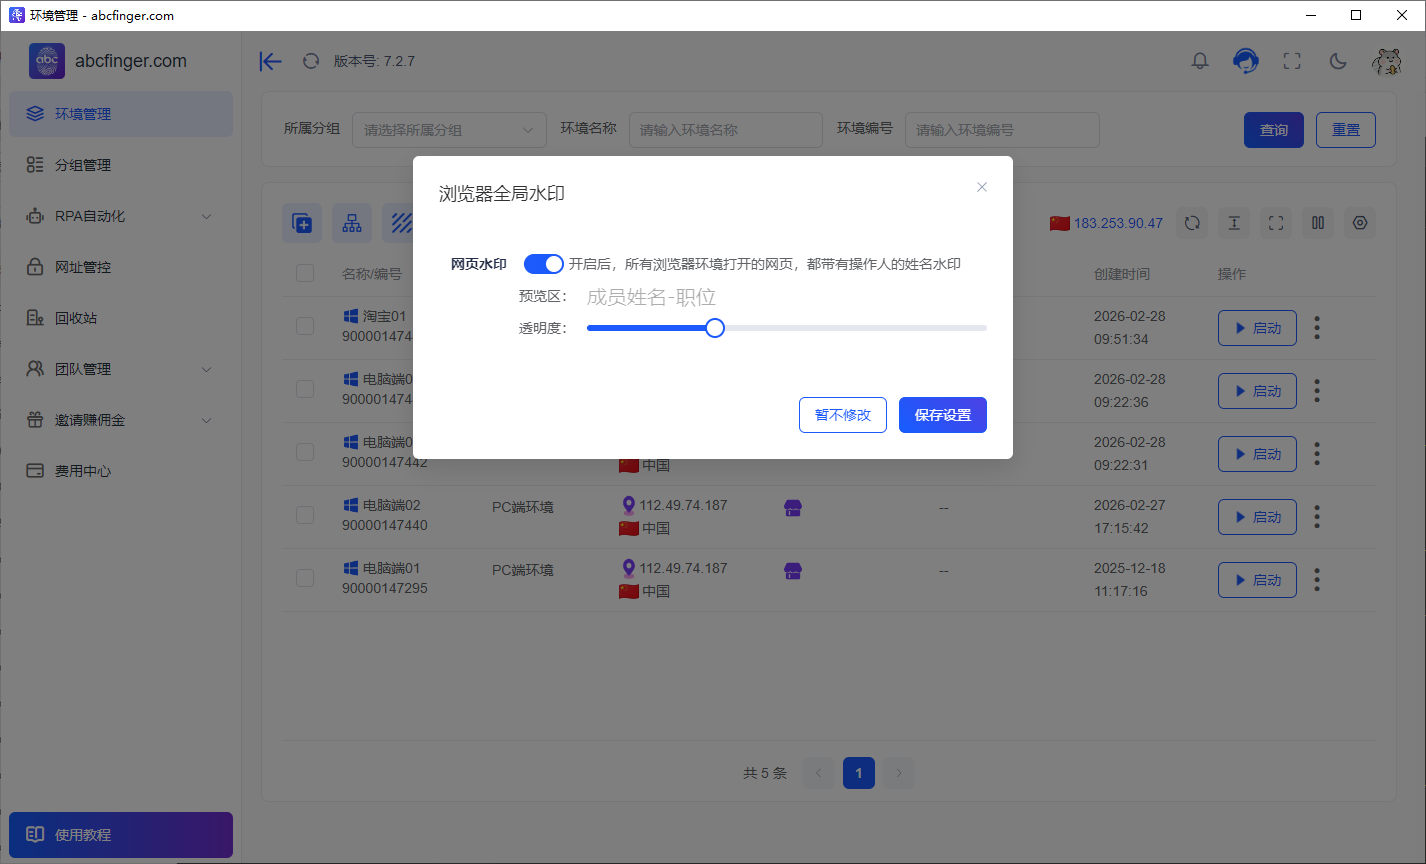This screenshot has width=1426, height=864.
Task: Click 环境名称 input field
Action: [725, 130]
